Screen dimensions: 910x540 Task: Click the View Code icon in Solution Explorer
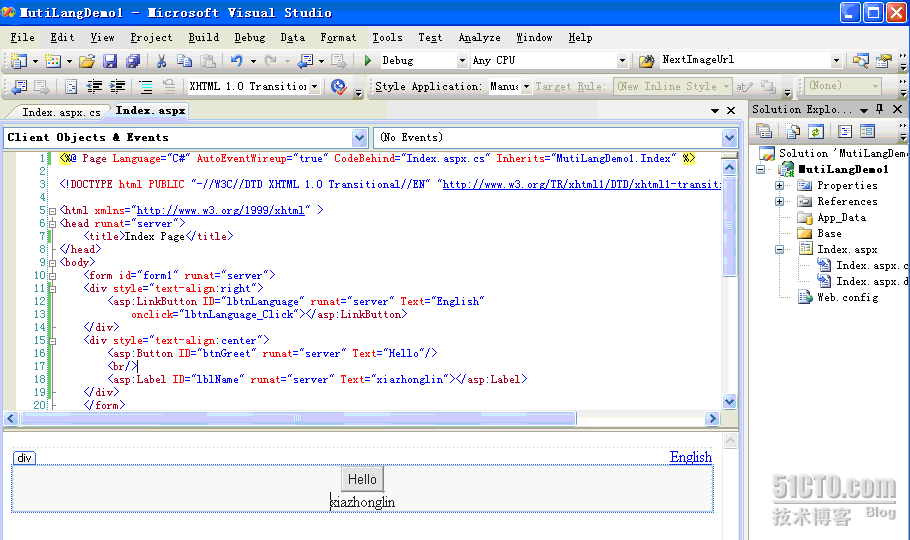(844, 132)
